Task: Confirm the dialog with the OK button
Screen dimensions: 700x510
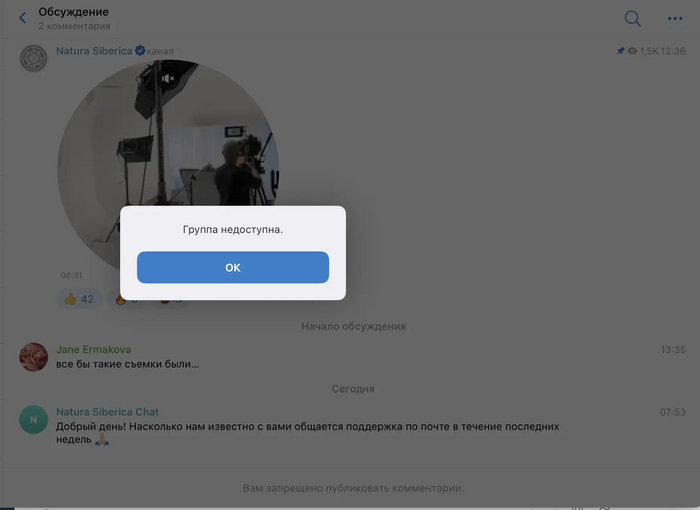Action: (233, 267)
